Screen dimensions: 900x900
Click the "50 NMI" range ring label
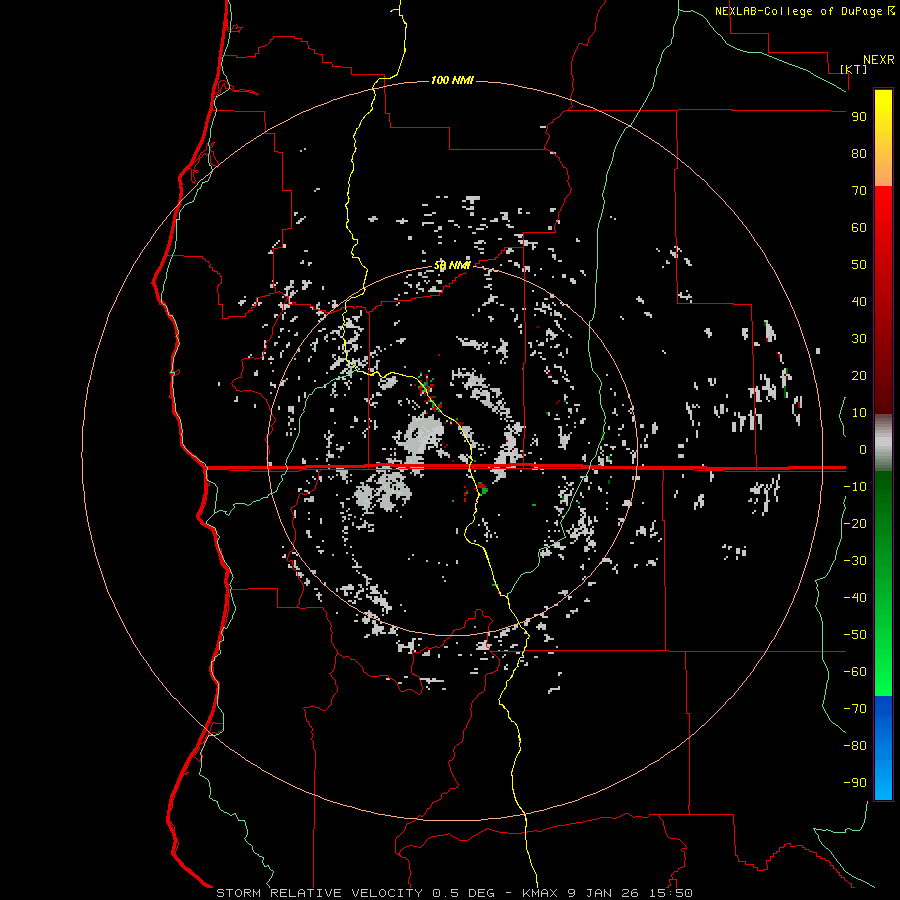pos(452,265)
